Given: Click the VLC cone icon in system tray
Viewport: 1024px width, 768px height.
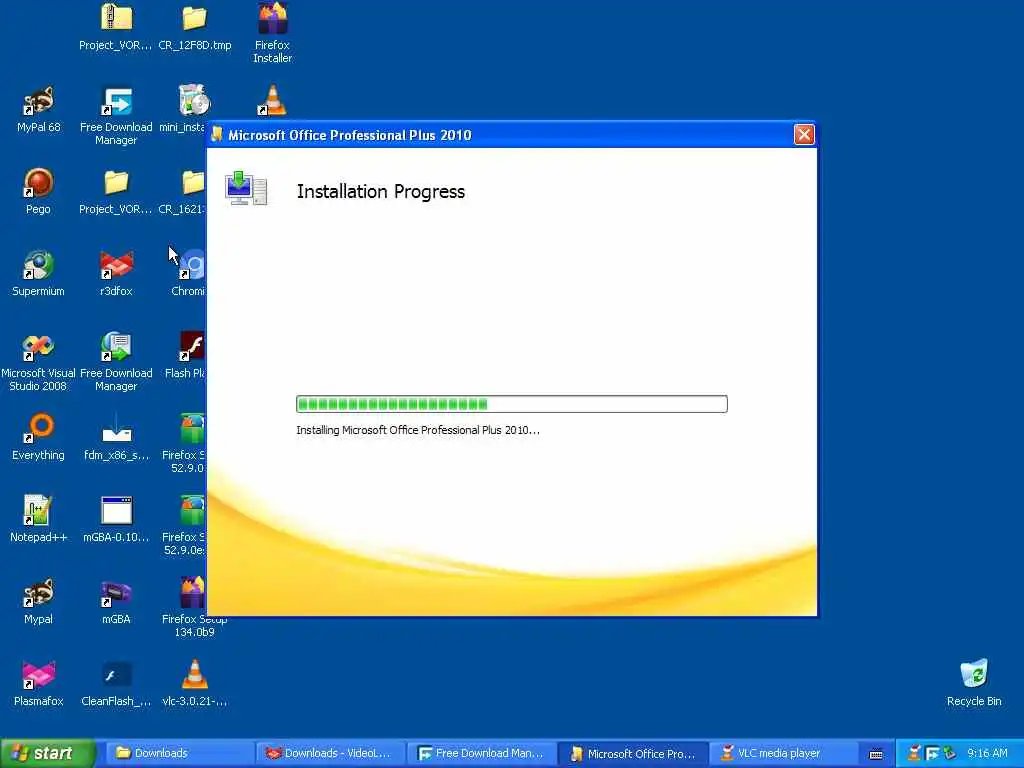Looking at the screenshot, I should [914, 753].
